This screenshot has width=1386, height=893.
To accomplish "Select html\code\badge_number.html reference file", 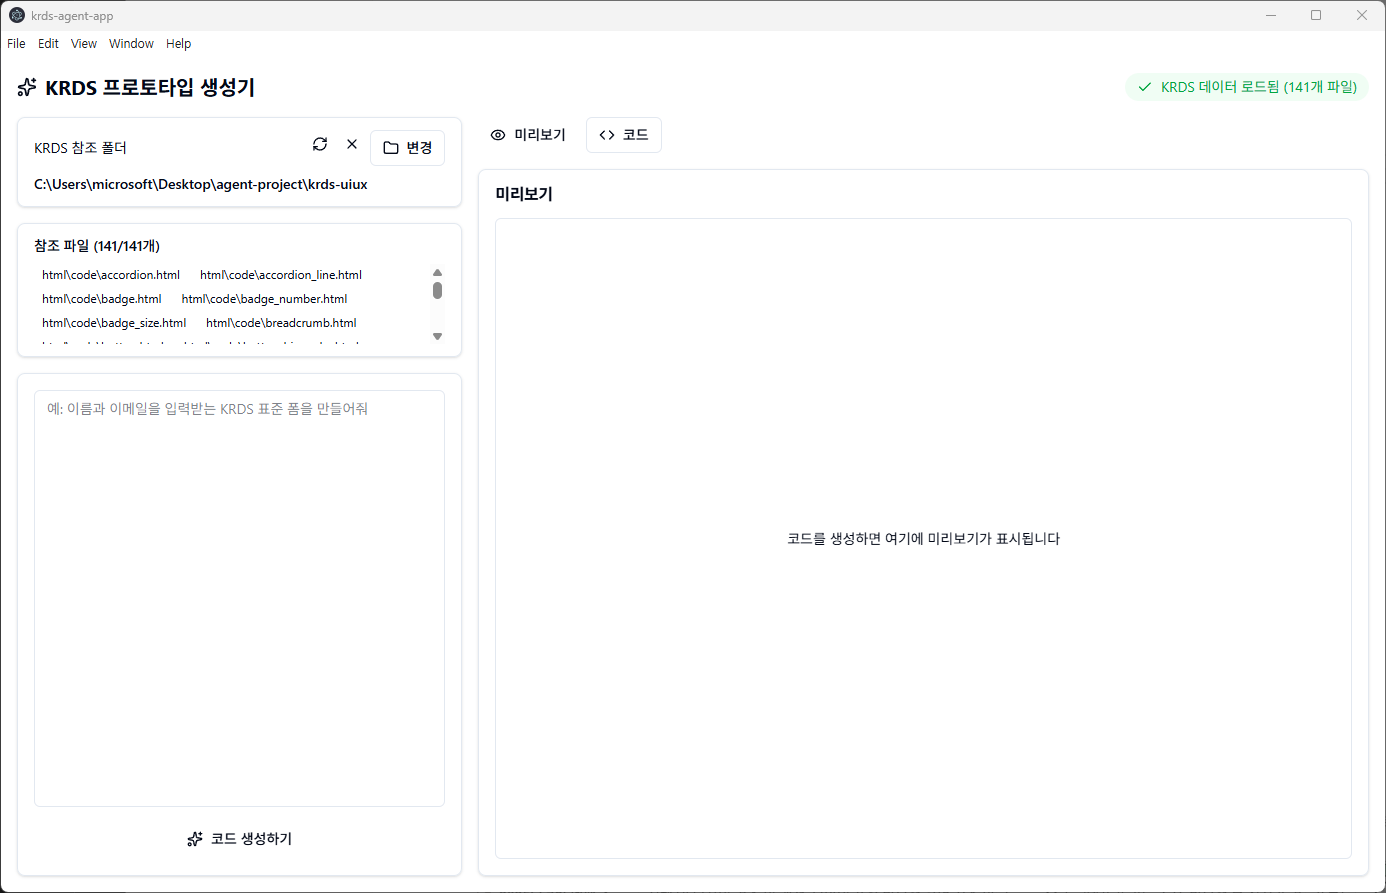I will point(264,299).
